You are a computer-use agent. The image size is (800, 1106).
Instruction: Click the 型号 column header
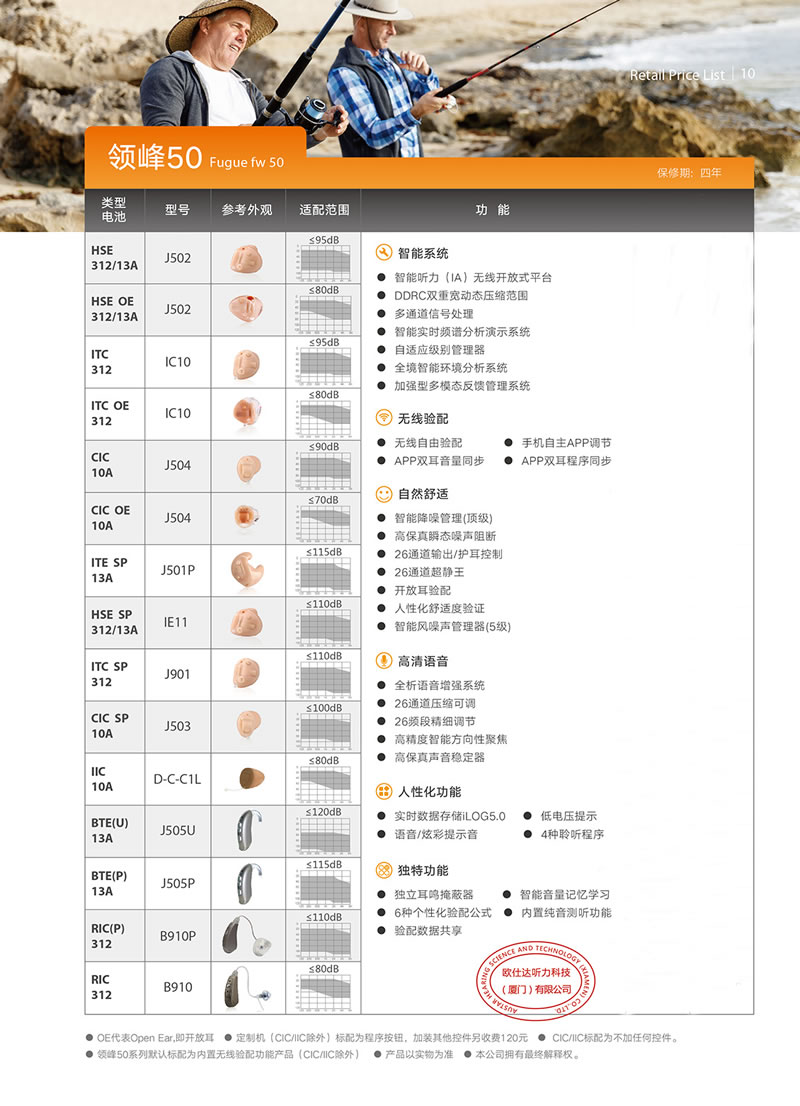point(177,210)
